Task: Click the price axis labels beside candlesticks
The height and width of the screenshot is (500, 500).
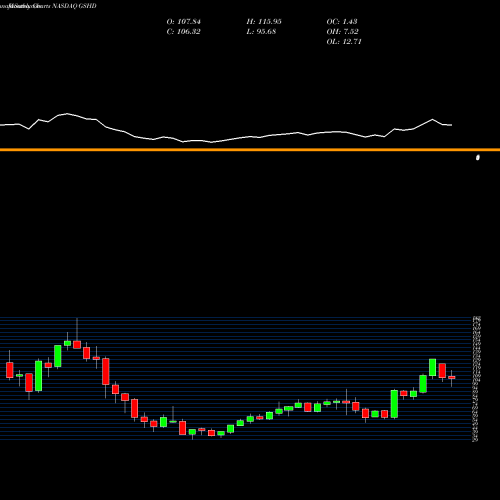Action: point(476,379)
